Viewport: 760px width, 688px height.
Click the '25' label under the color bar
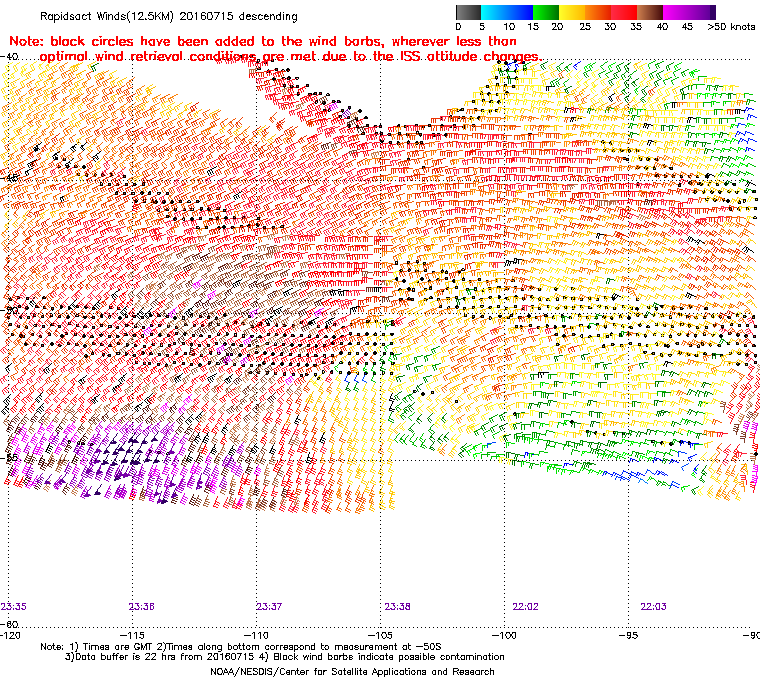pos(585,27)
